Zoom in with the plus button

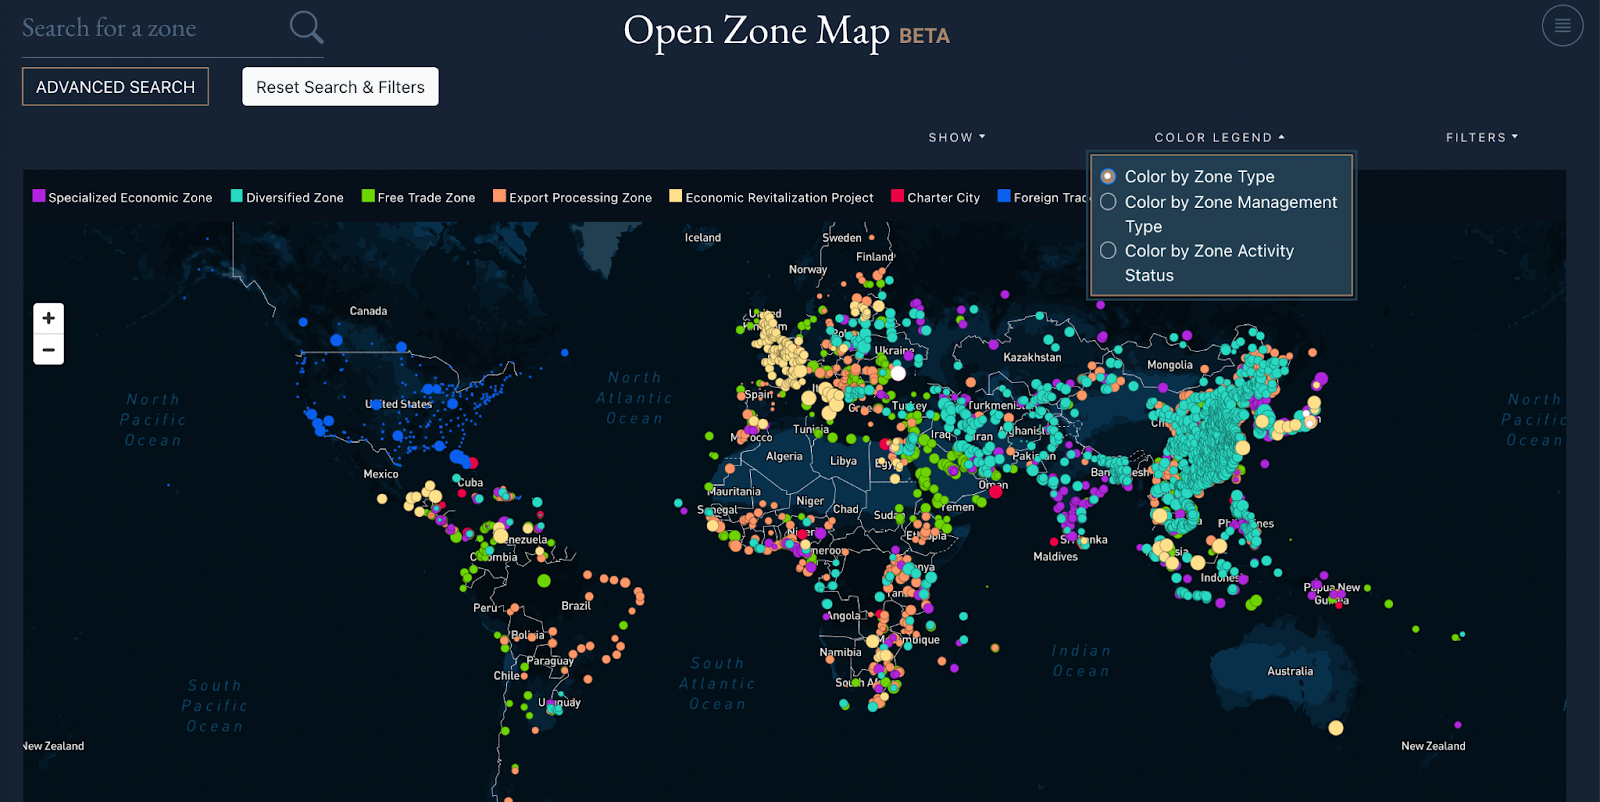pos(48,318)
